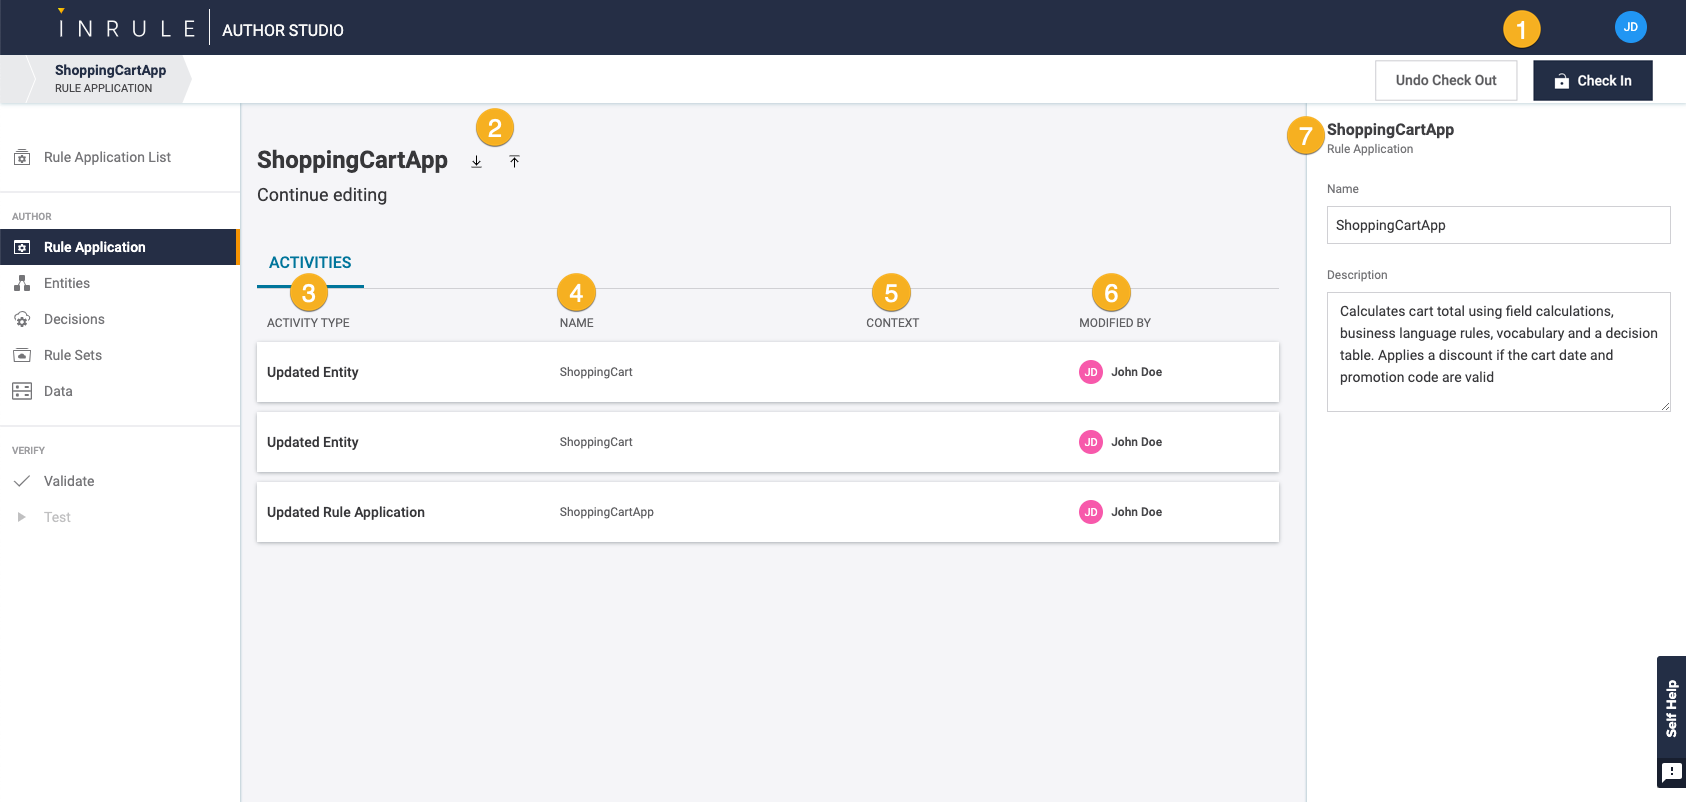Select the Rule Application menu item

(95, 247)
